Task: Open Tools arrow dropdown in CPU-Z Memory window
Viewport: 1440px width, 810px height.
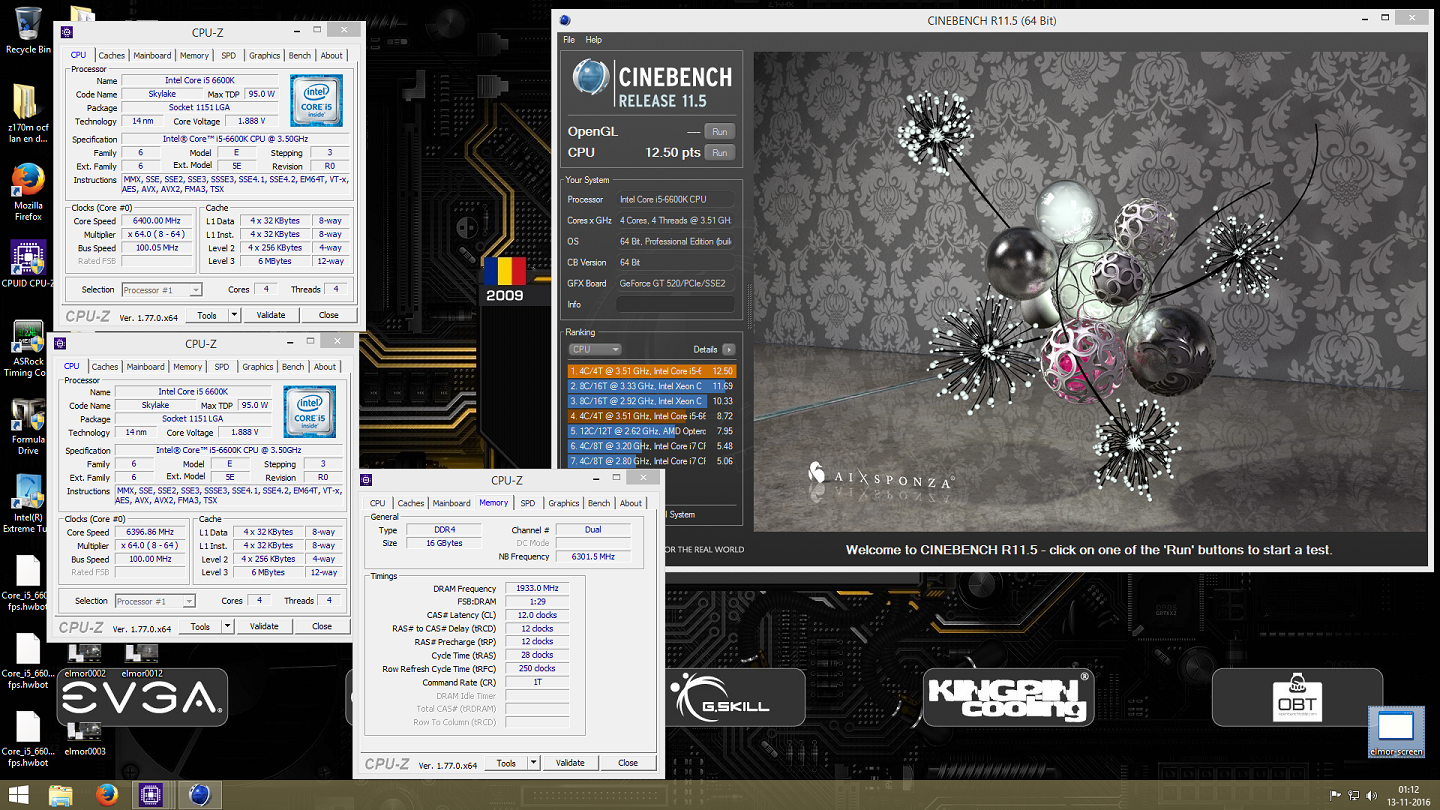Action: click(534, 762)
